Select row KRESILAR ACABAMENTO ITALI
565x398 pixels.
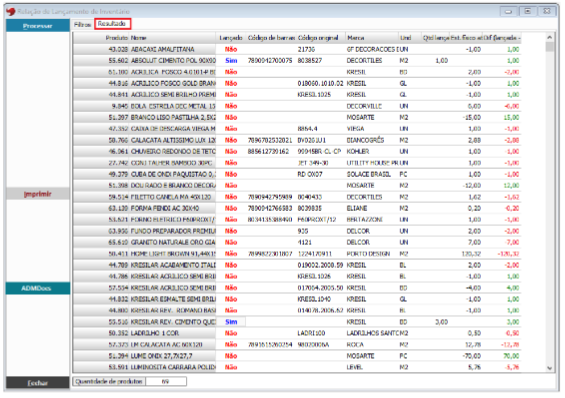(x=297, y=265)
